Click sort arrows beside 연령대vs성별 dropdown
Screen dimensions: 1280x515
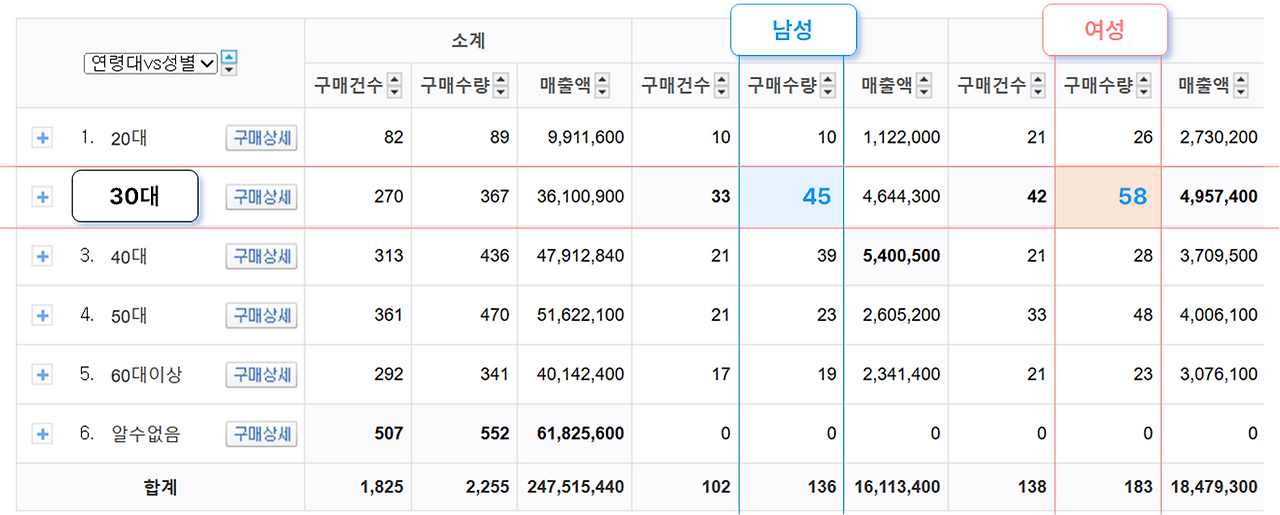pos(230,63)
